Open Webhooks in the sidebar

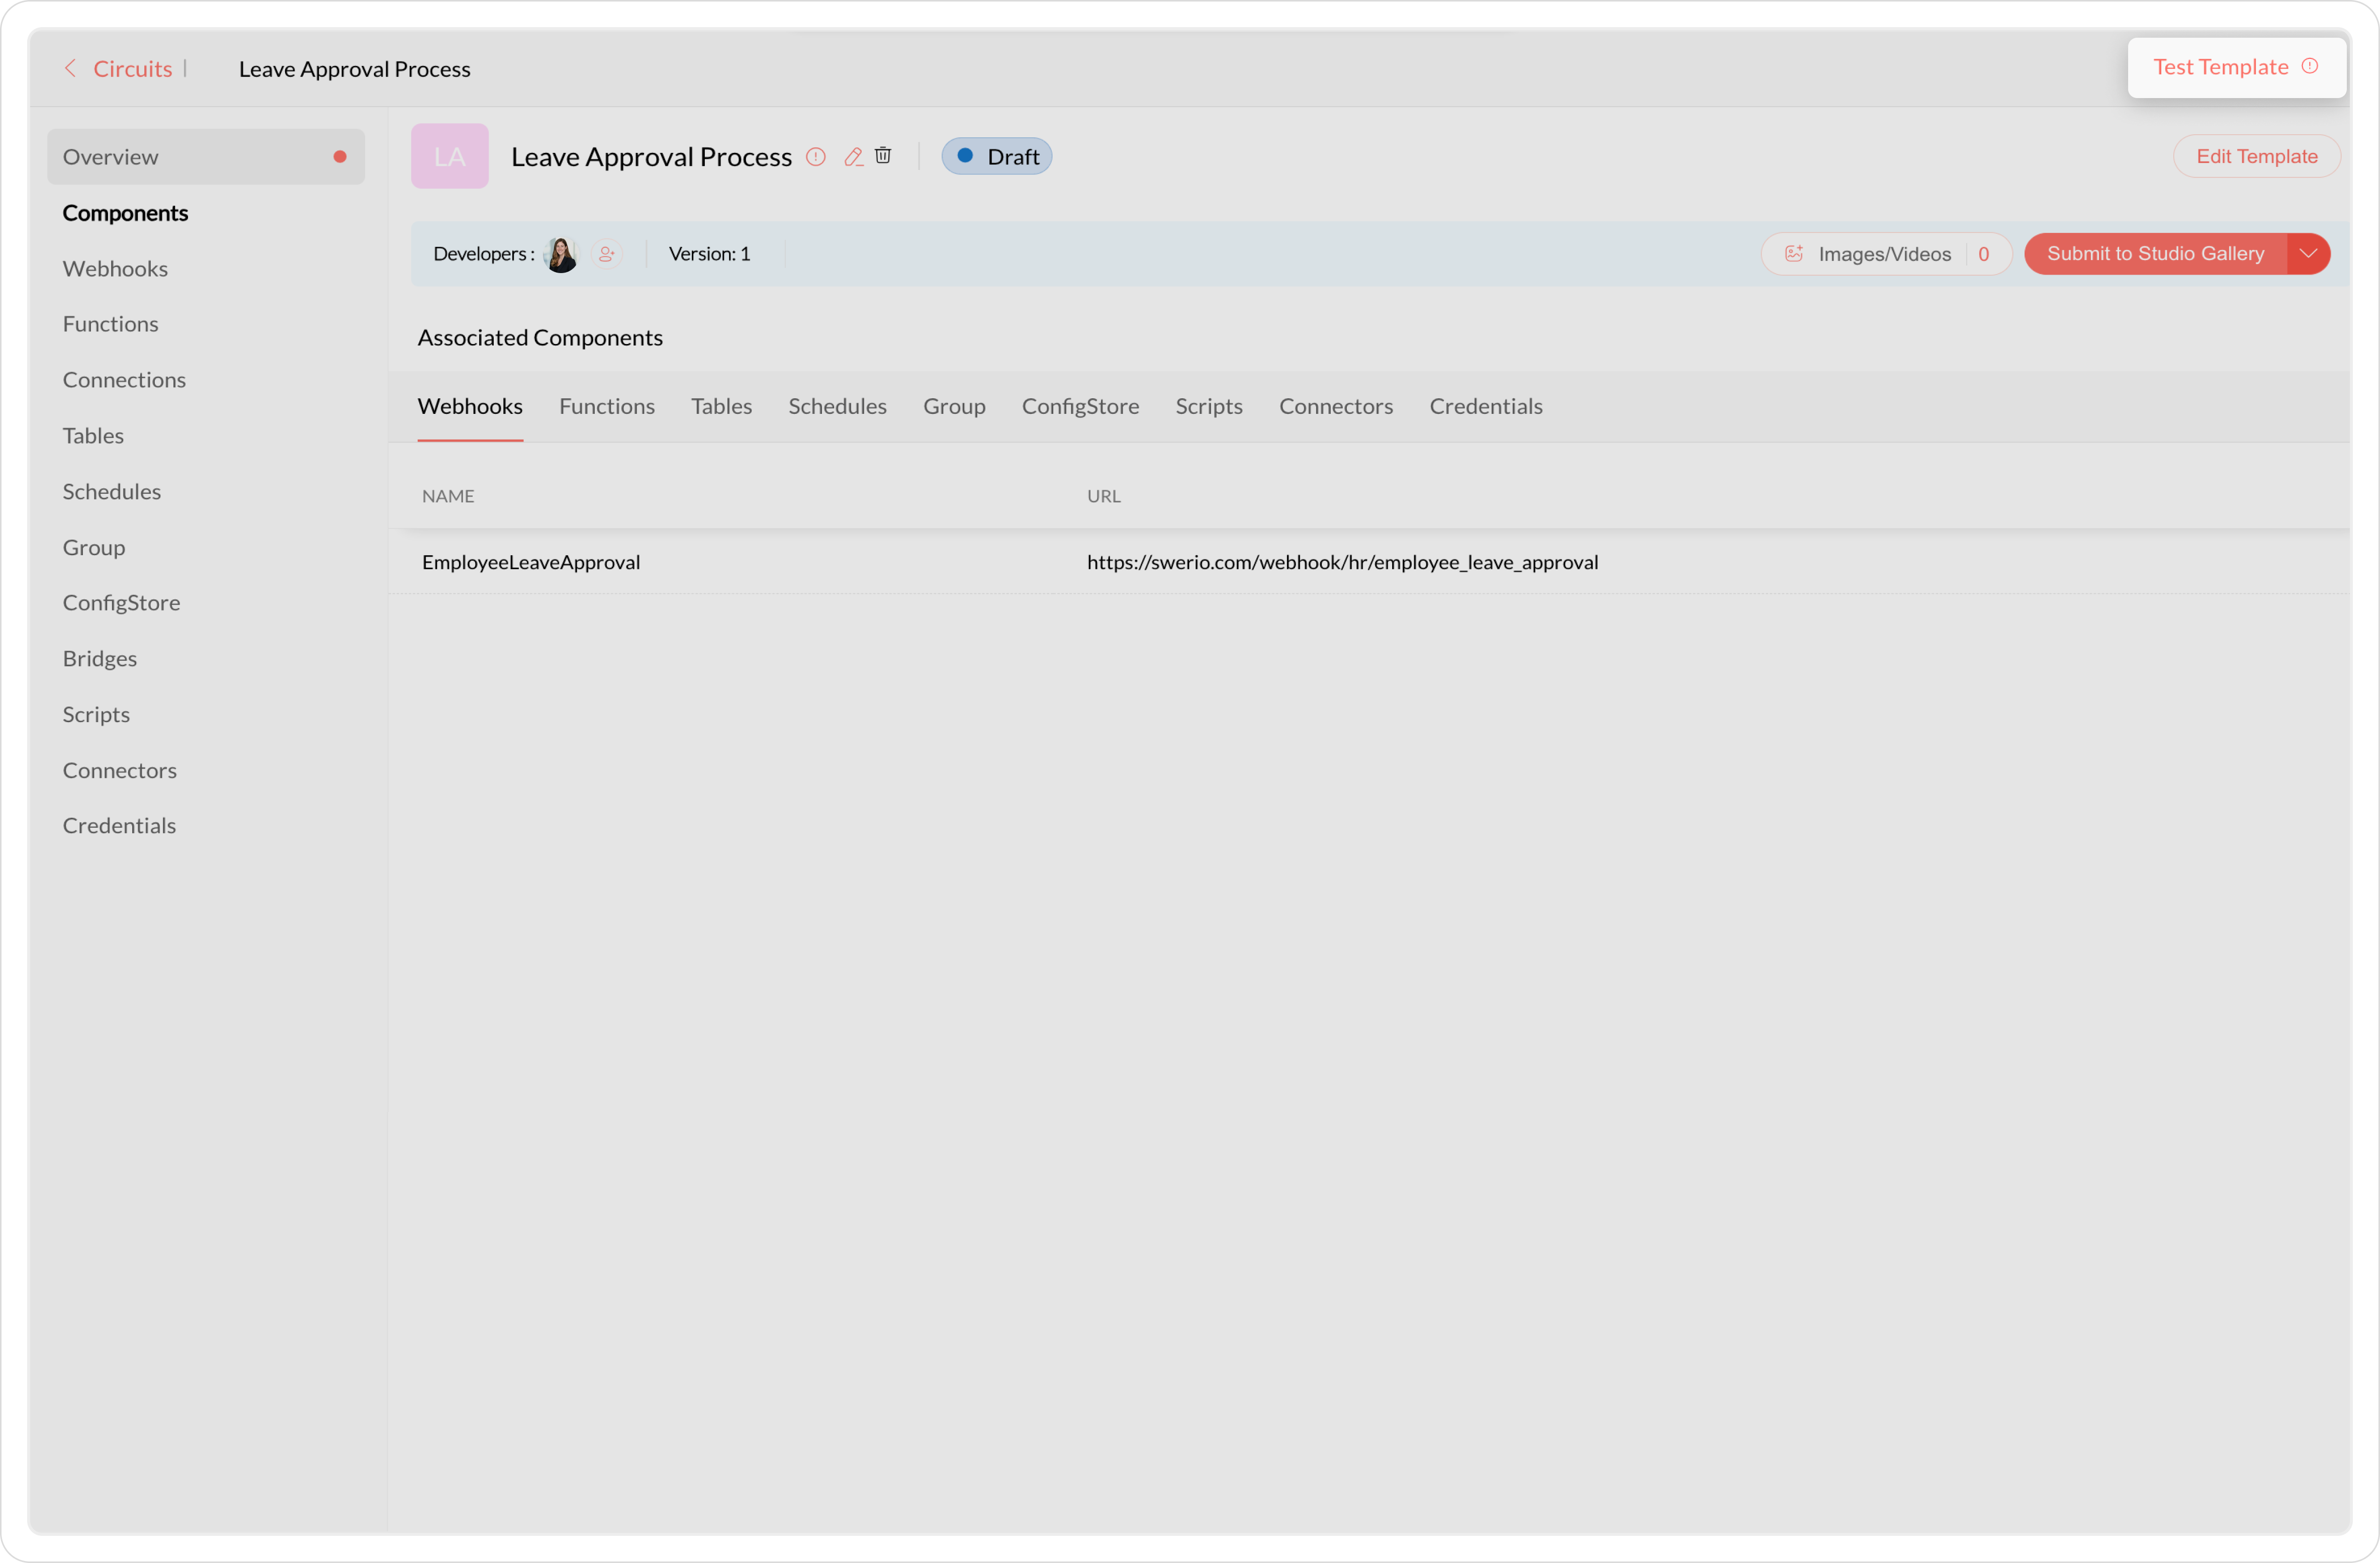pos(115,268)
